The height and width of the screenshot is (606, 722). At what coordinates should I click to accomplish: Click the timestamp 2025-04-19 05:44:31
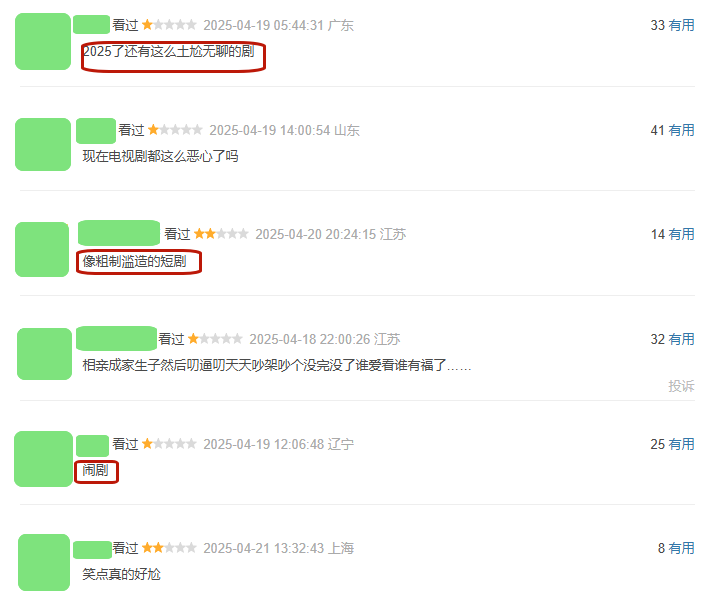pyautogui.click(x=264, y=25)
